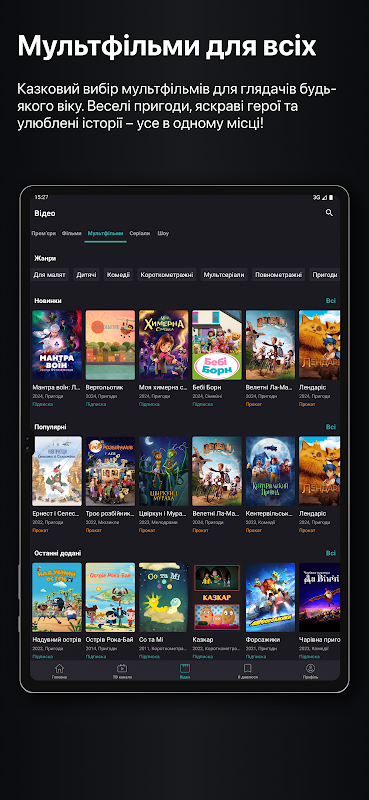The width and height of the screenshot is (369, 800).
Task: Choose the Для малят genre chip
Action: coord(50,274)
